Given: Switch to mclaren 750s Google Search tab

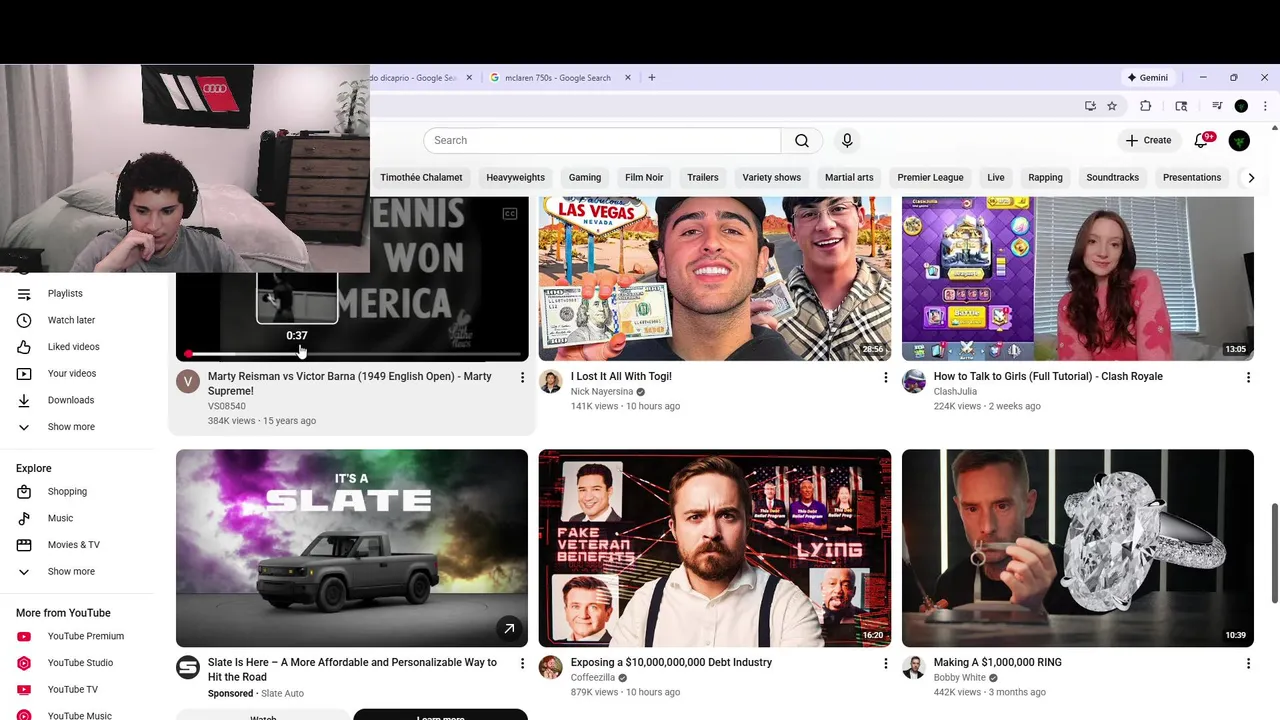Looking at the screenshot, I should pyautogui.click(x=558, y=77).
